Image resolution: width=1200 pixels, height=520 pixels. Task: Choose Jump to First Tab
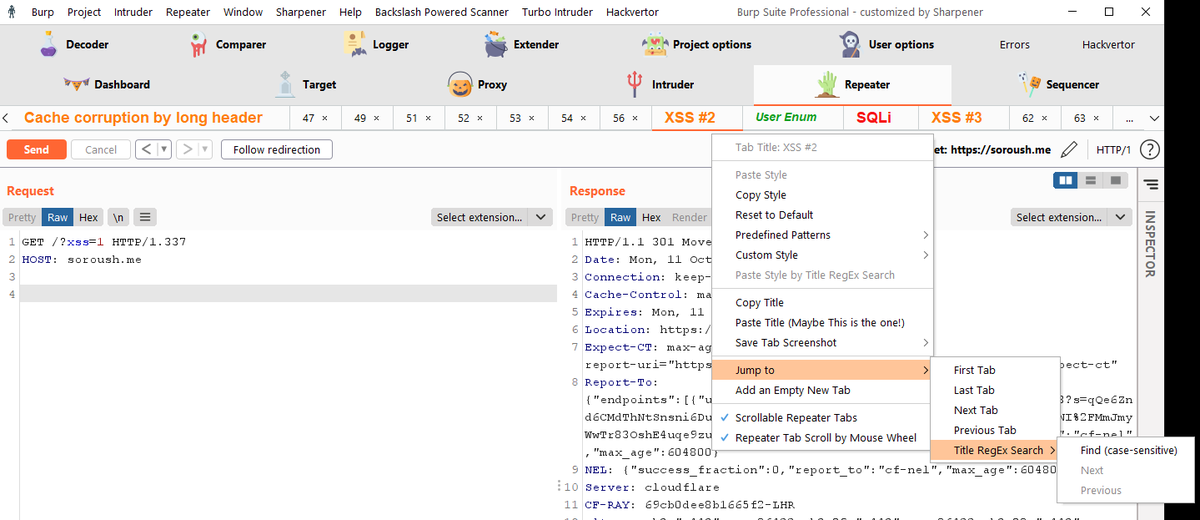coord(993,370)
